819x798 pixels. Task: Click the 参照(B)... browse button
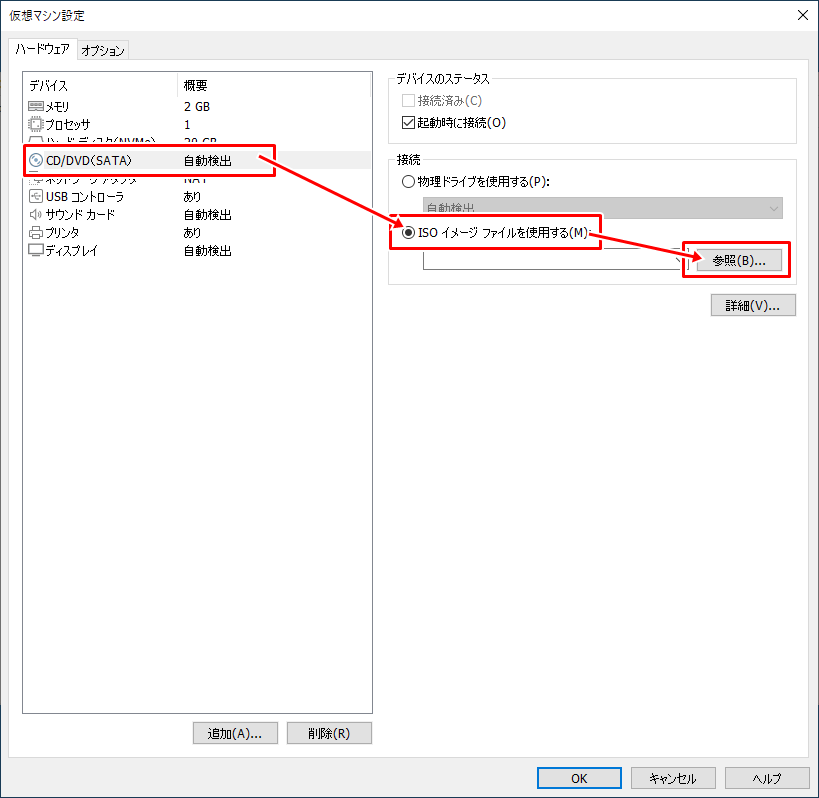[x=738, y=260]
